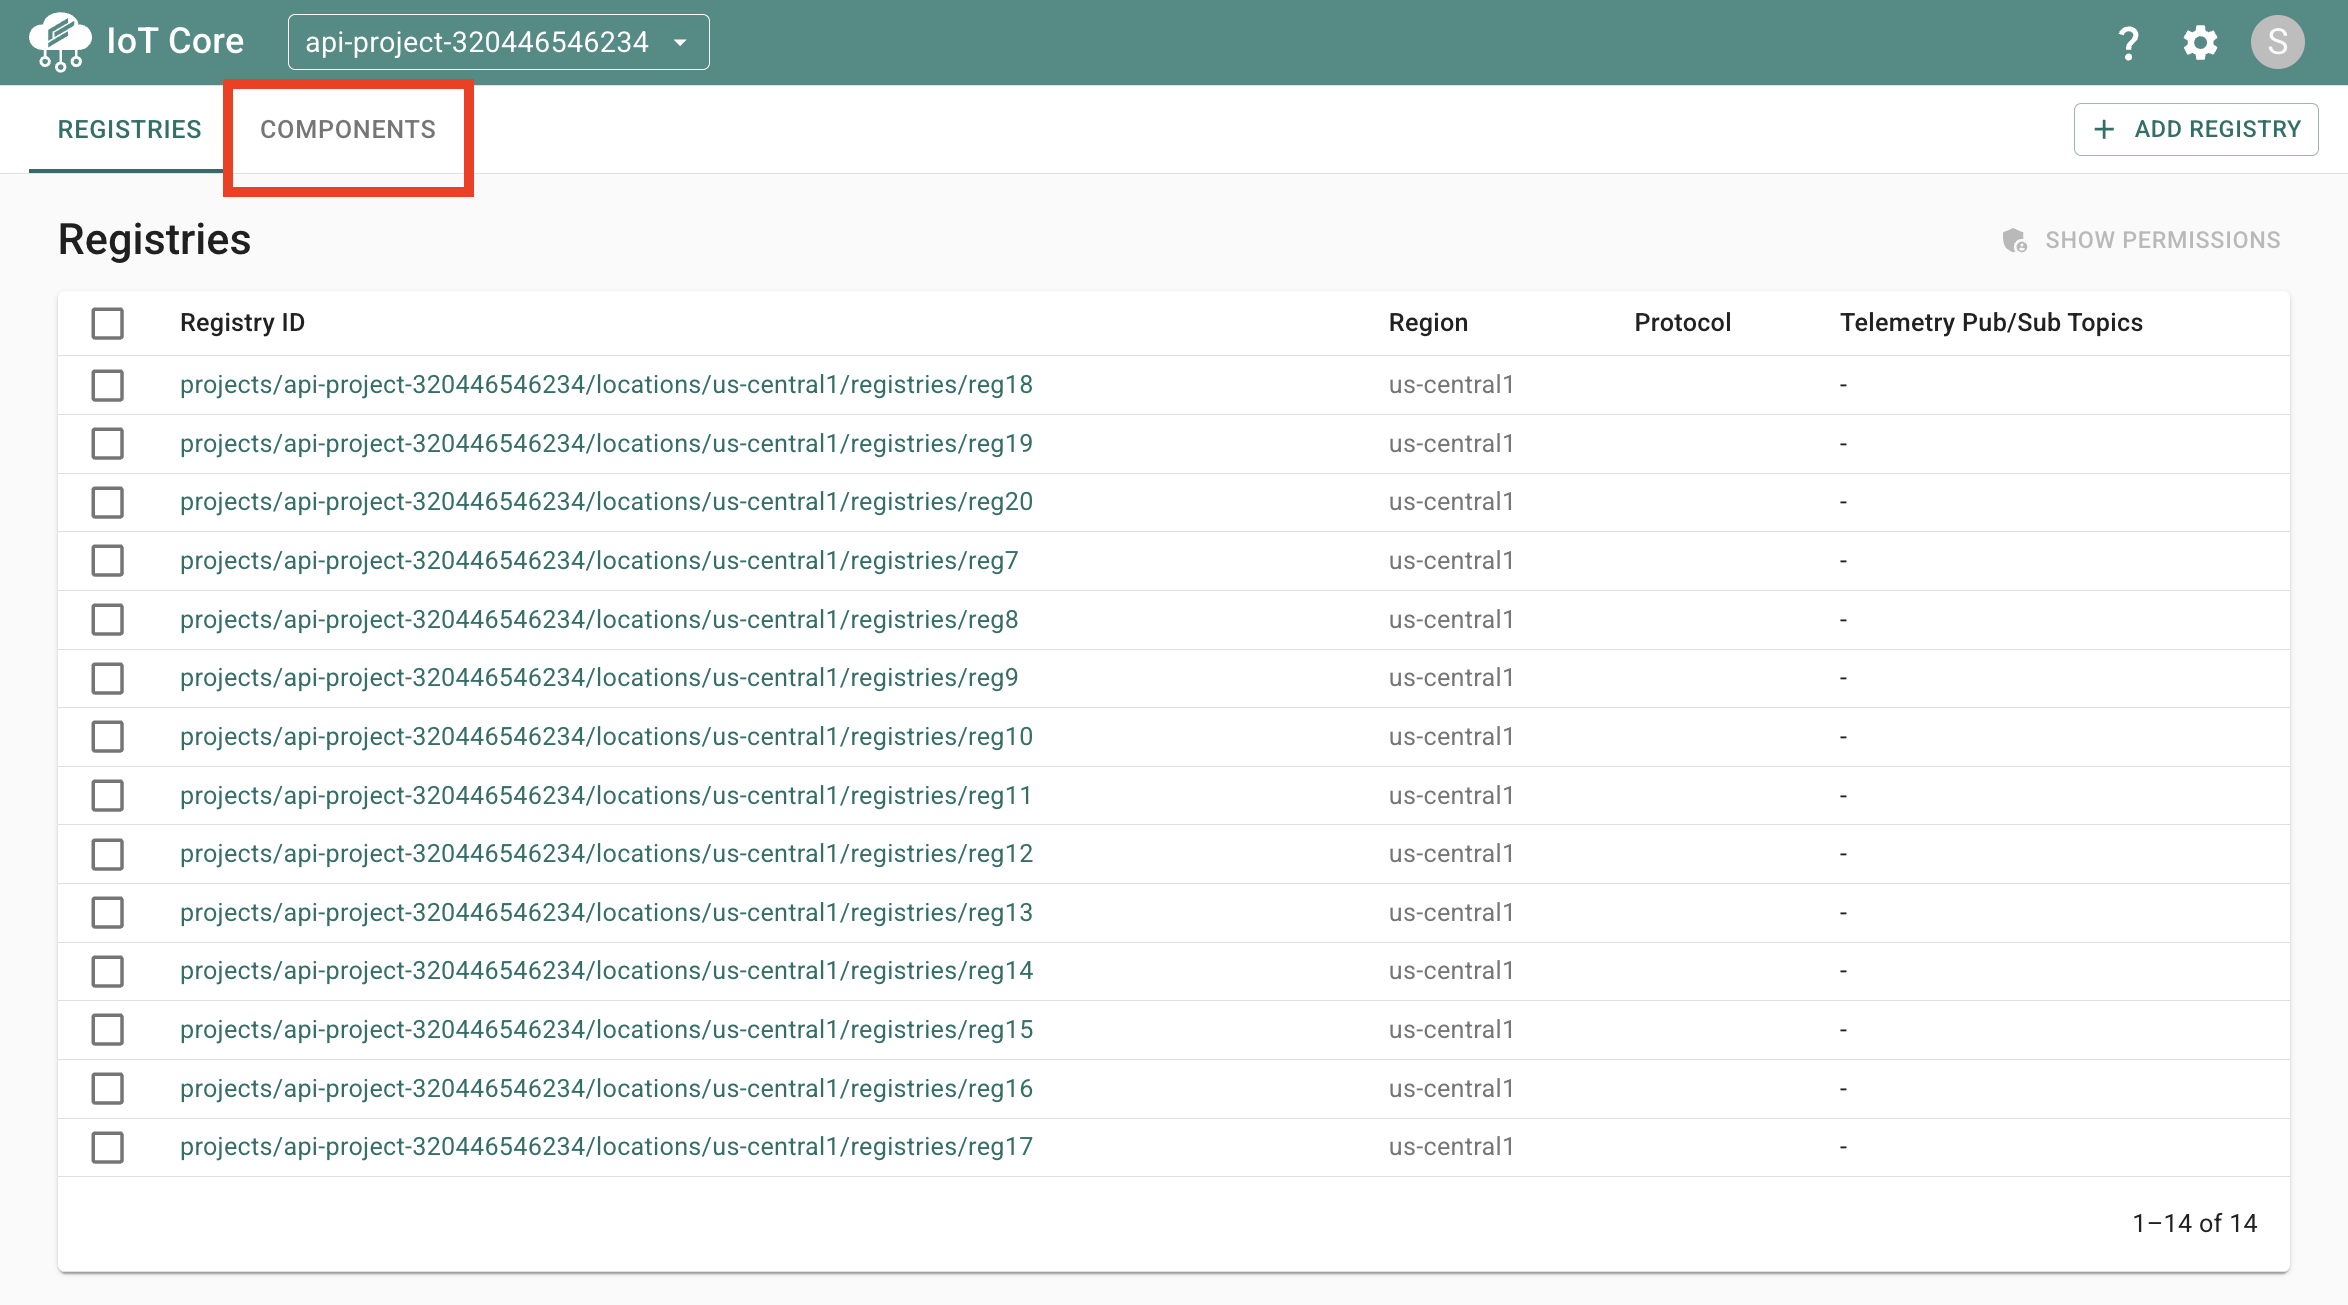Screen dimensions: 2348x1305
Task: Click the us-central1 region cell for reg10
Action: coord(1451,737)
